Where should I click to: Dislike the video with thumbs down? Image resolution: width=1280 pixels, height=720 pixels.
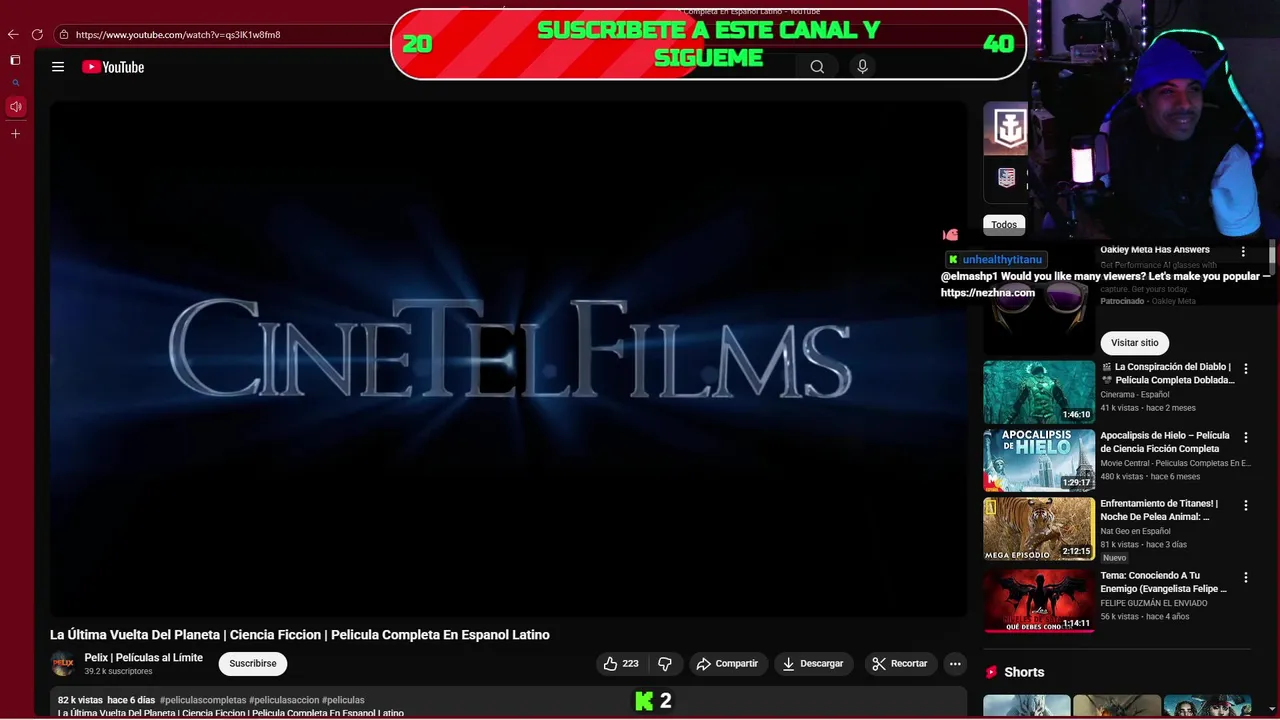[664, 663]
